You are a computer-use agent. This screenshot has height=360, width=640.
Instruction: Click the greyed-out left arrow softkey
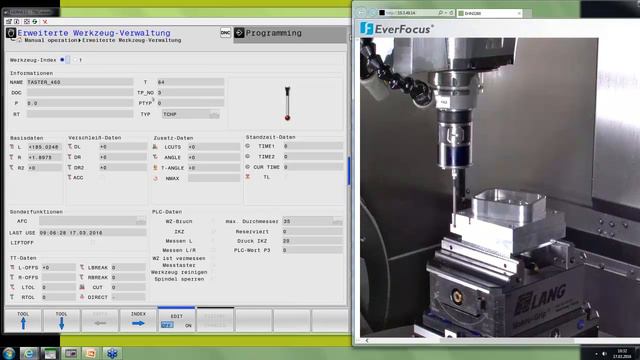(100, 320)
